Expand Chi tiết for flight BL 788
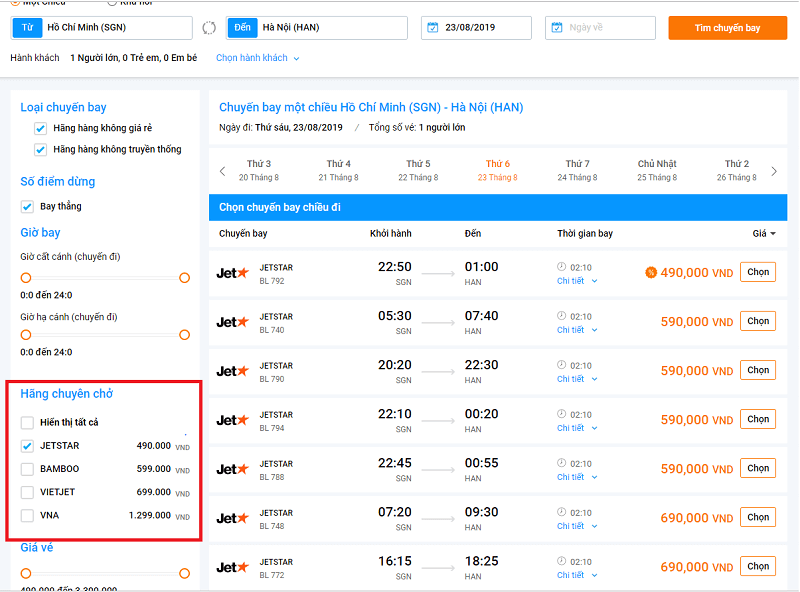The image size is (800, 592). 577,477
